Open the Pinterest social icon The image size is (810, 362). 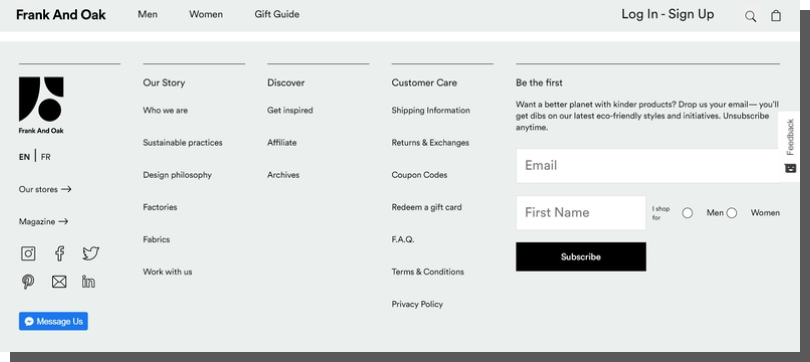pyautogui.click(x=28, y=282)
